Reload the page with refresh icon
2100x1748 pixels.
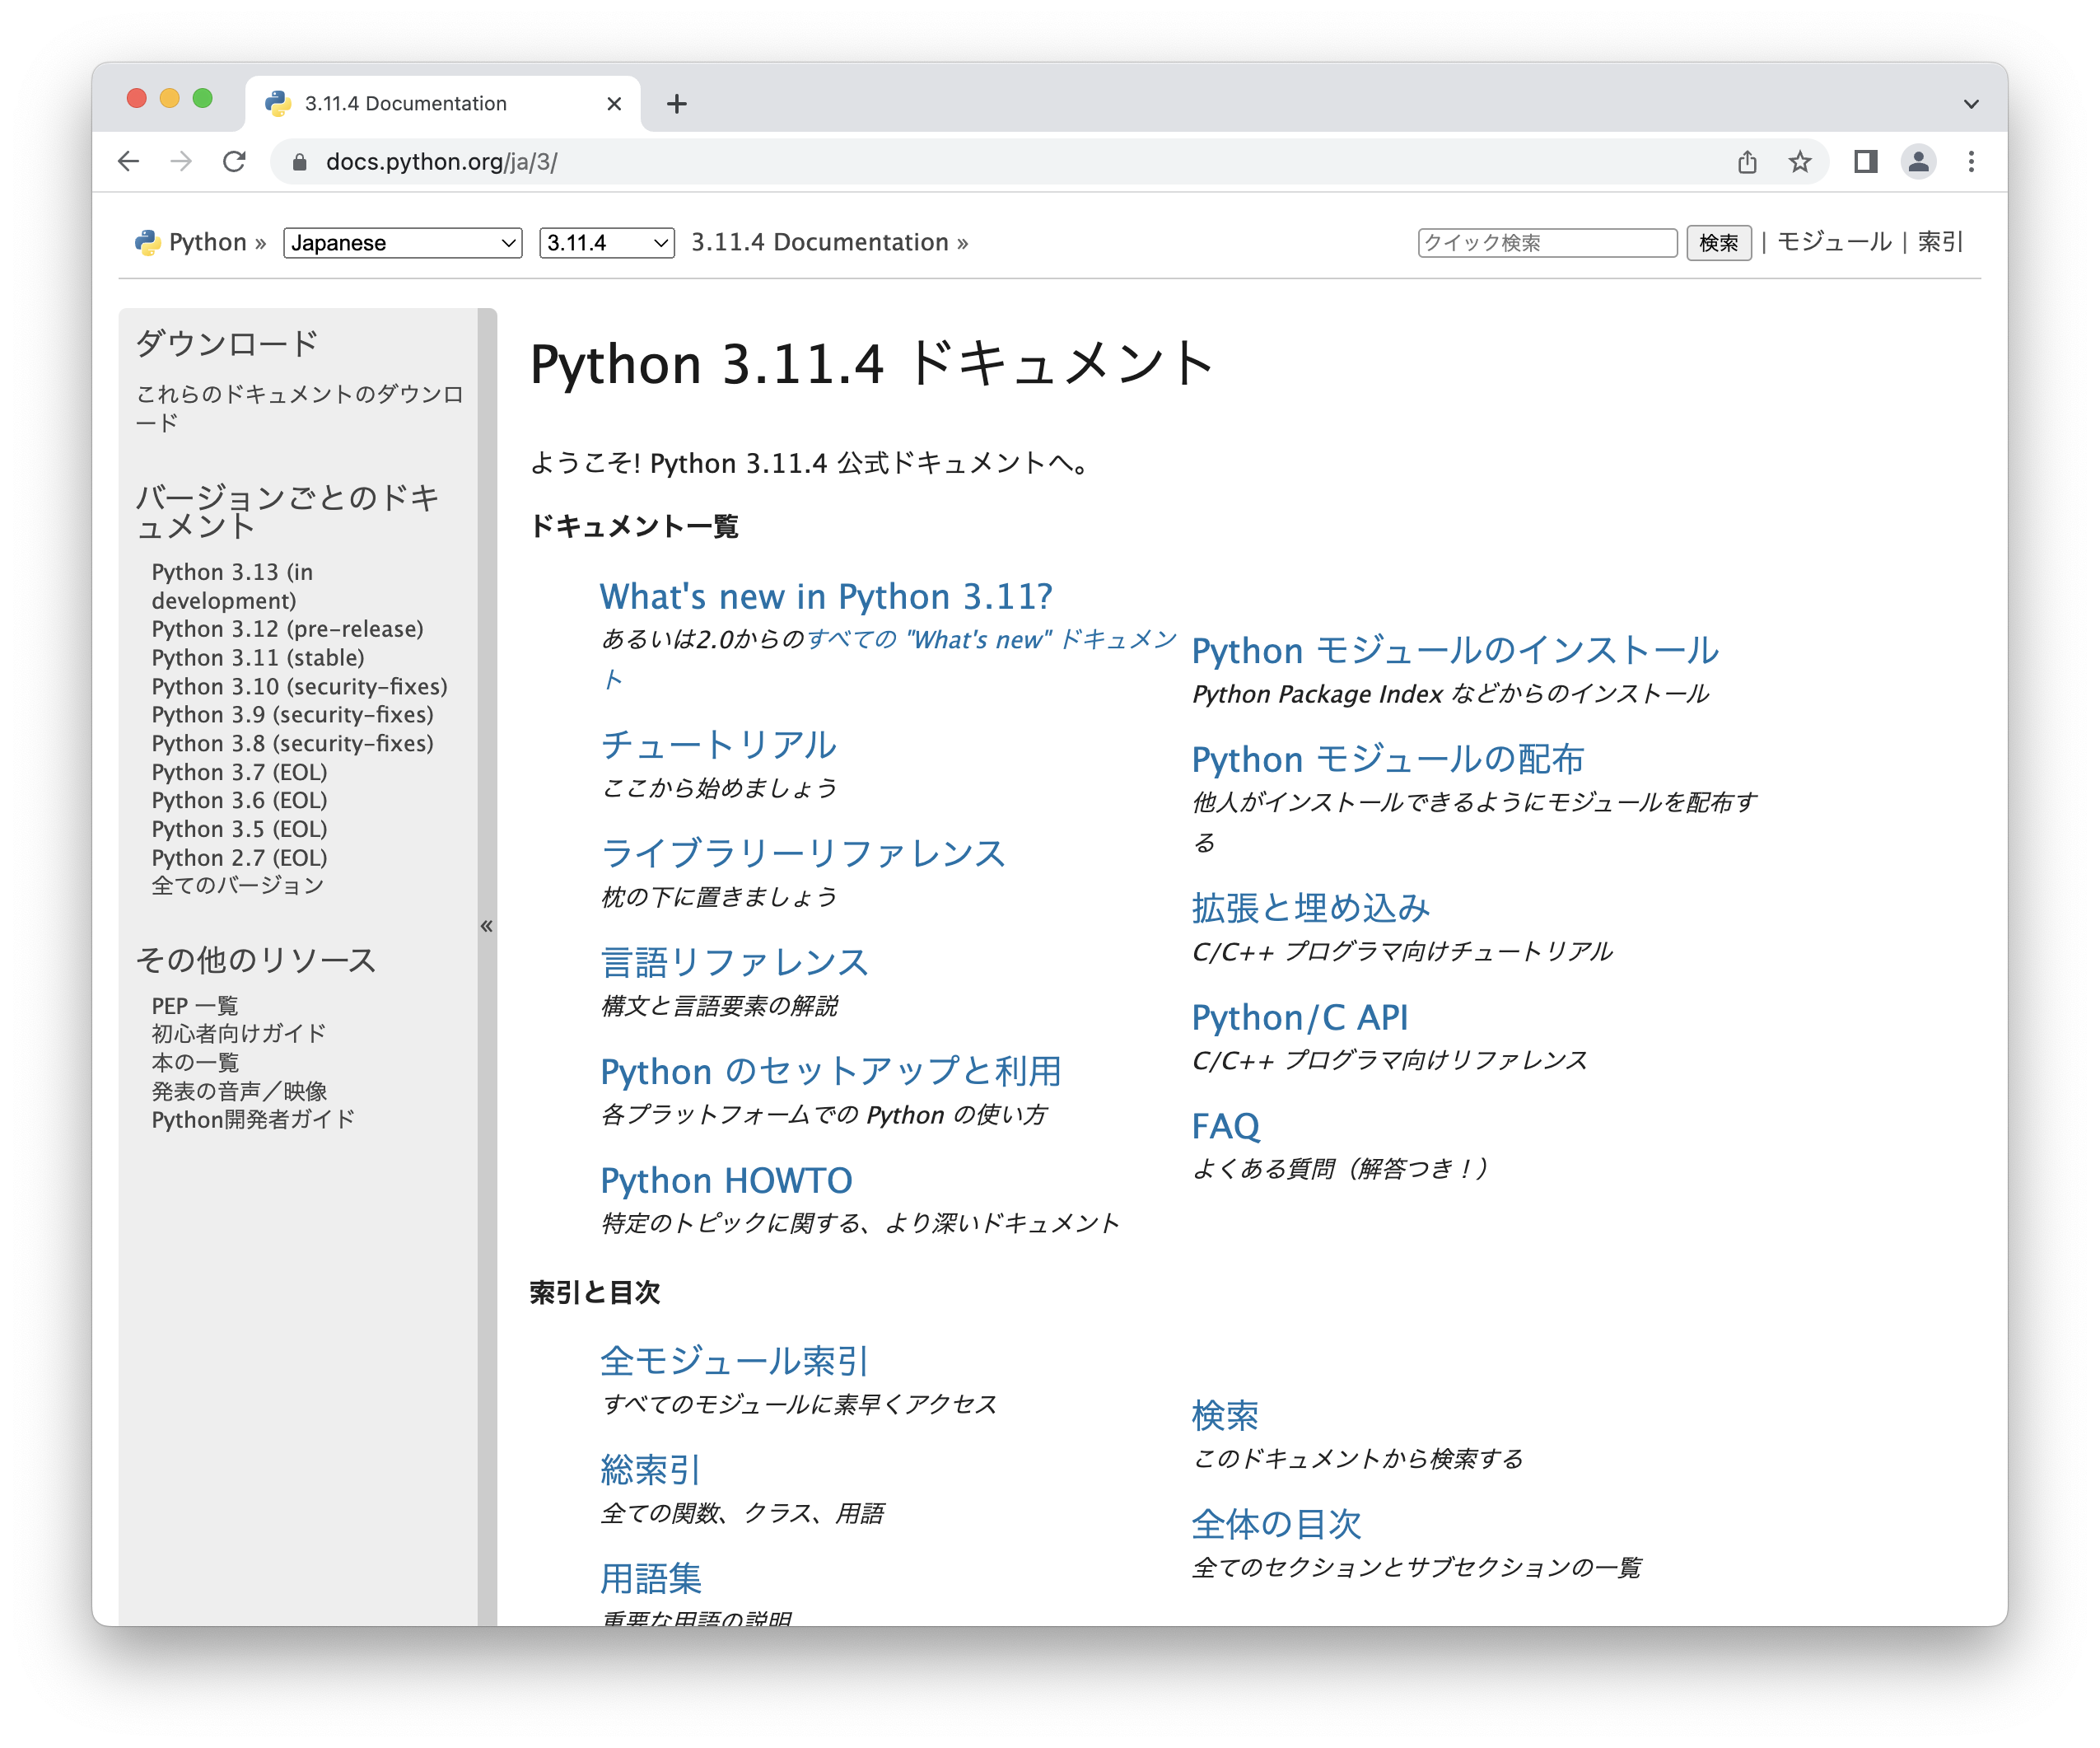point(234,161)
